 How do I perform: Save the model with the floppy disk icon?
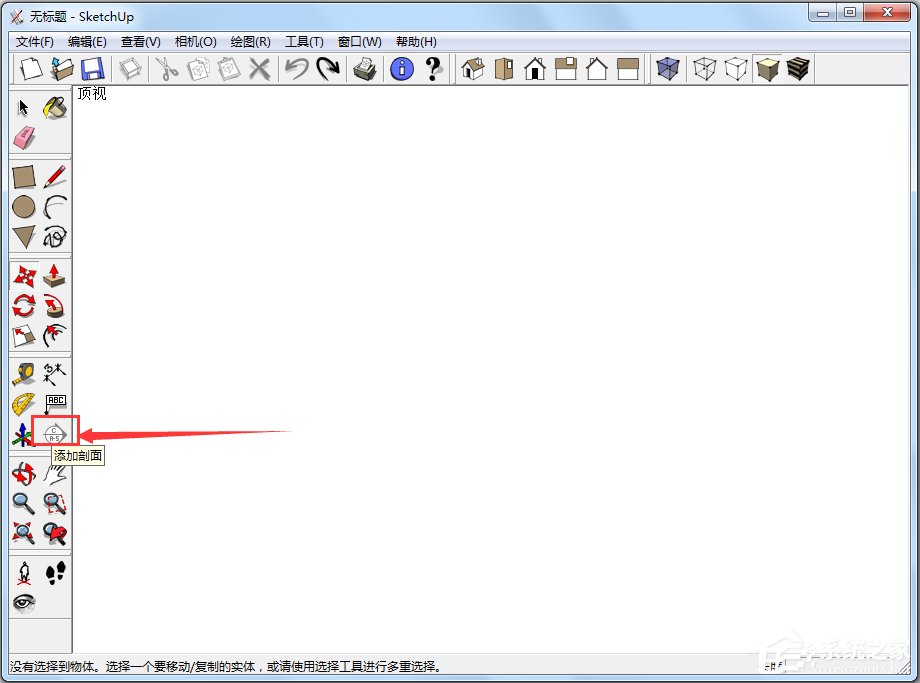coord(92,69)
